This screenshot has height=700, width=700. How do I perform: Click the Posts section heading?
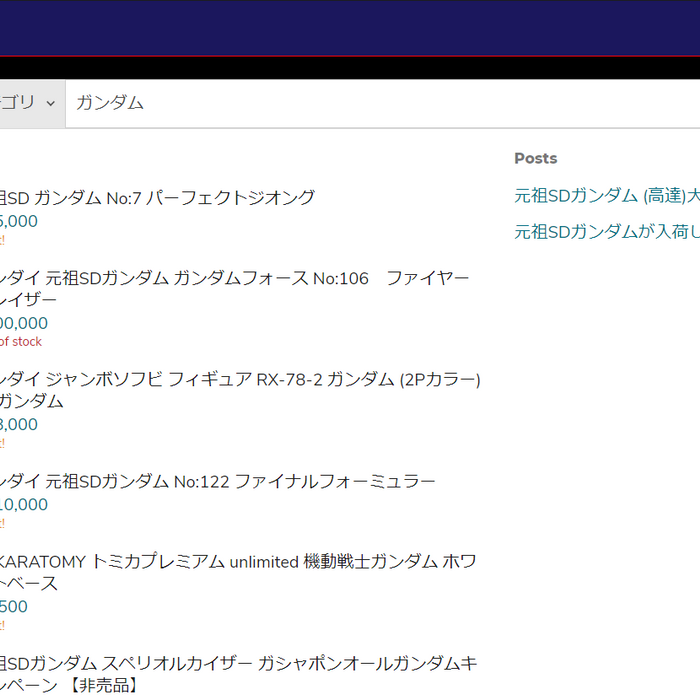(x=536, y=159)
